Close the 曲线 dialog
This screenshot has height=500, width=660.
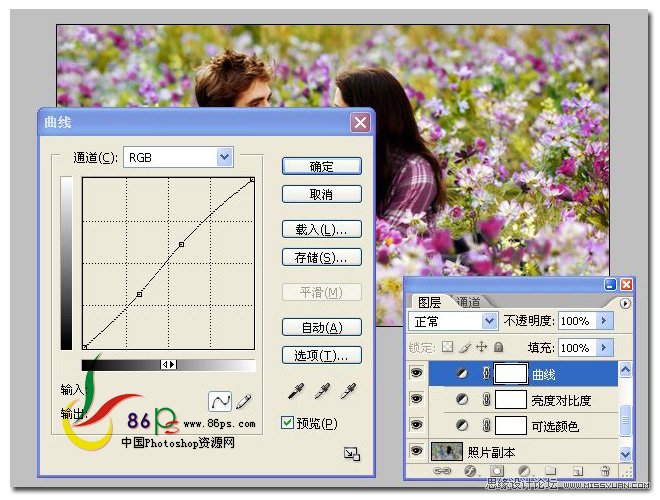coord(360,122)
